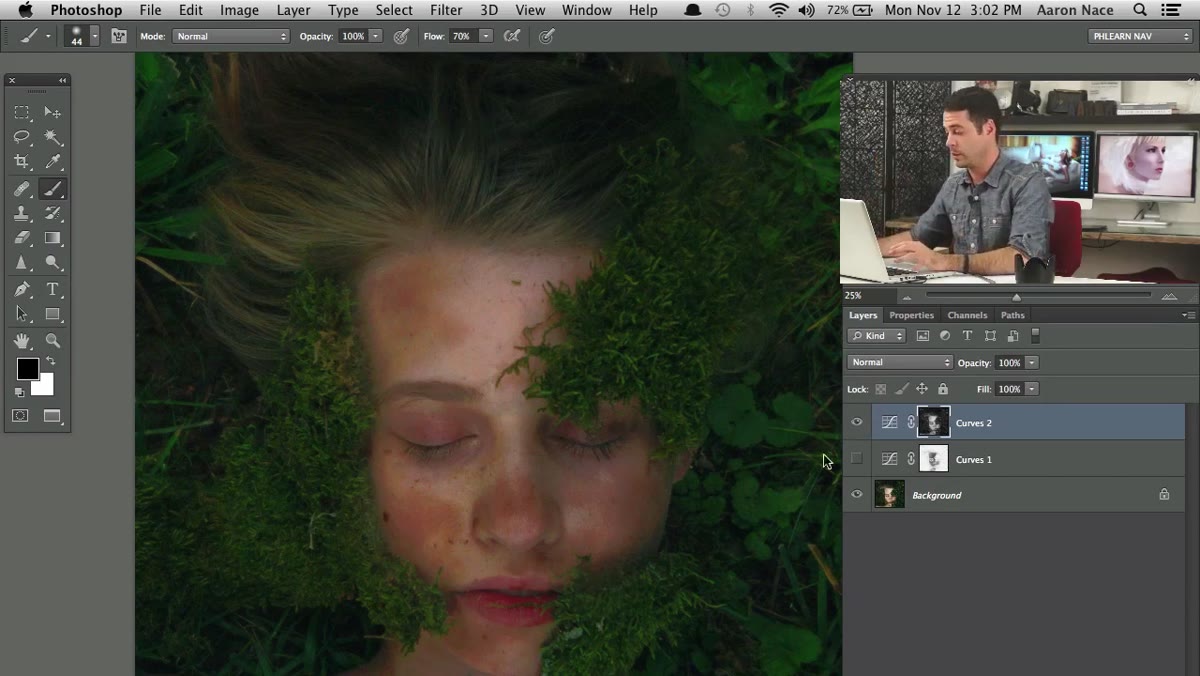Viewport: 1200px width, 676px height.
Task: Select the Horizontal Type tool
Action: click(53, 290)
